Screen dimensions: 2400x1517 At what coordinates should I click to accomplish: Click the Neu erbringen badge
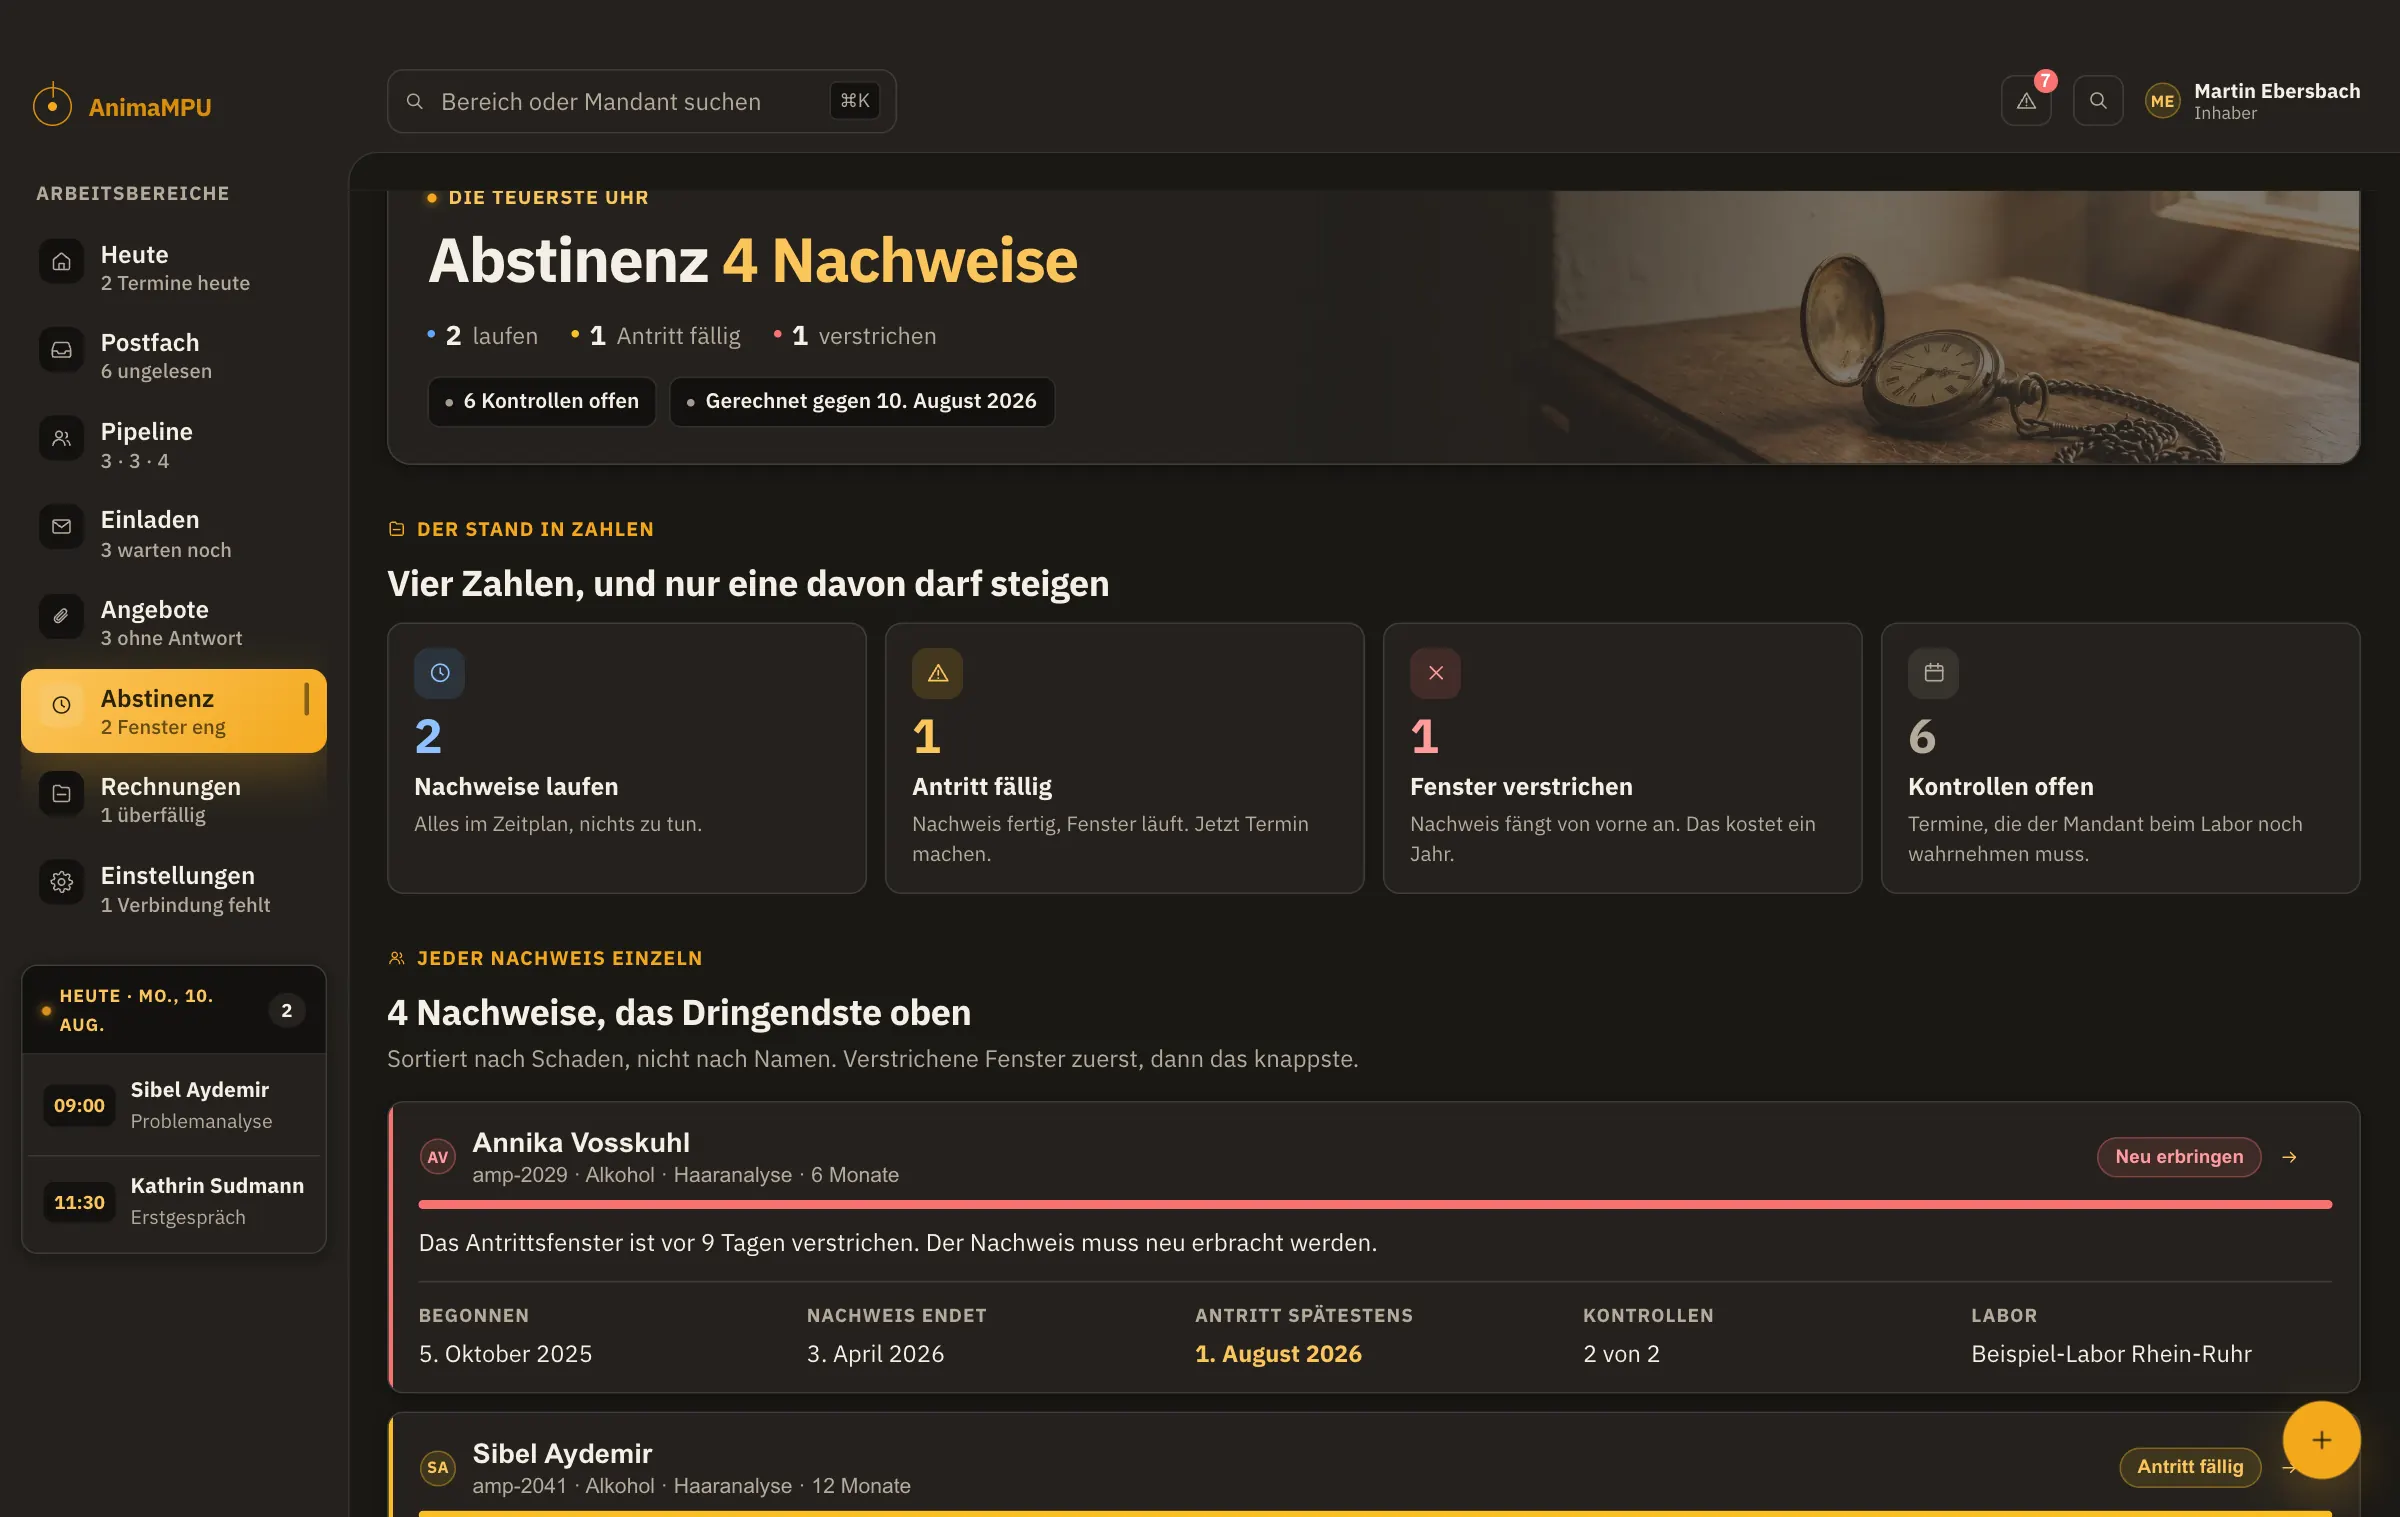(2179, 1157)
